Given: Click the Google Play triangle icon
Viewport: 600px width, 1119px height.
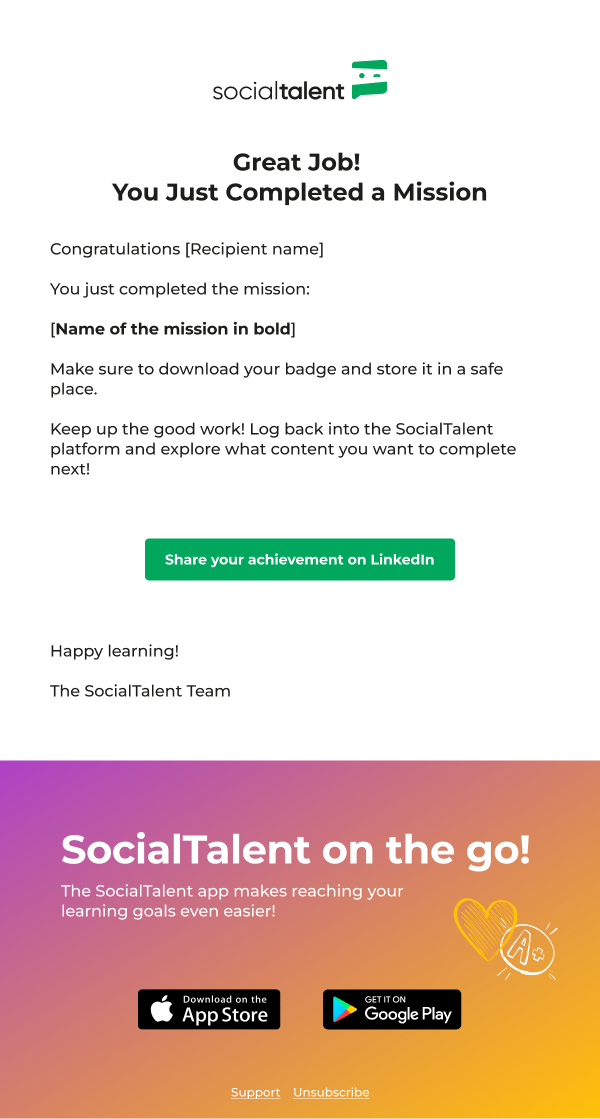Looking at the screenshot, I should click(345, 1010).
